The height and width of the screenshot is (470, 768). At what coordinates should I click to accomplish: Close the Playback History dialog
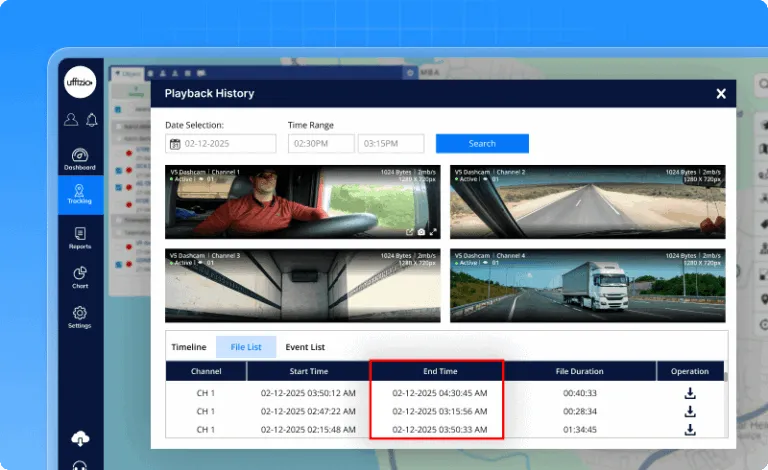pyautogui.click(x=721, y=94)
